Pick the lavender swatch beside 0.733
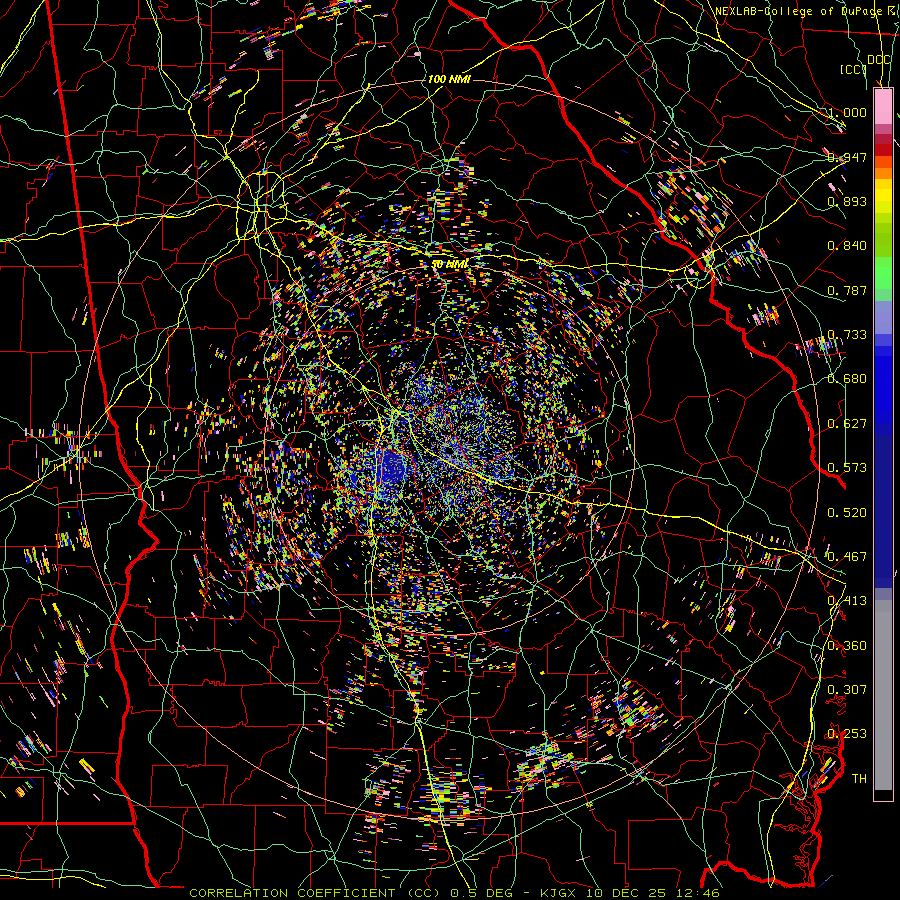The height and width of the screenshot is (900, 900). click(x=883, y=317)
